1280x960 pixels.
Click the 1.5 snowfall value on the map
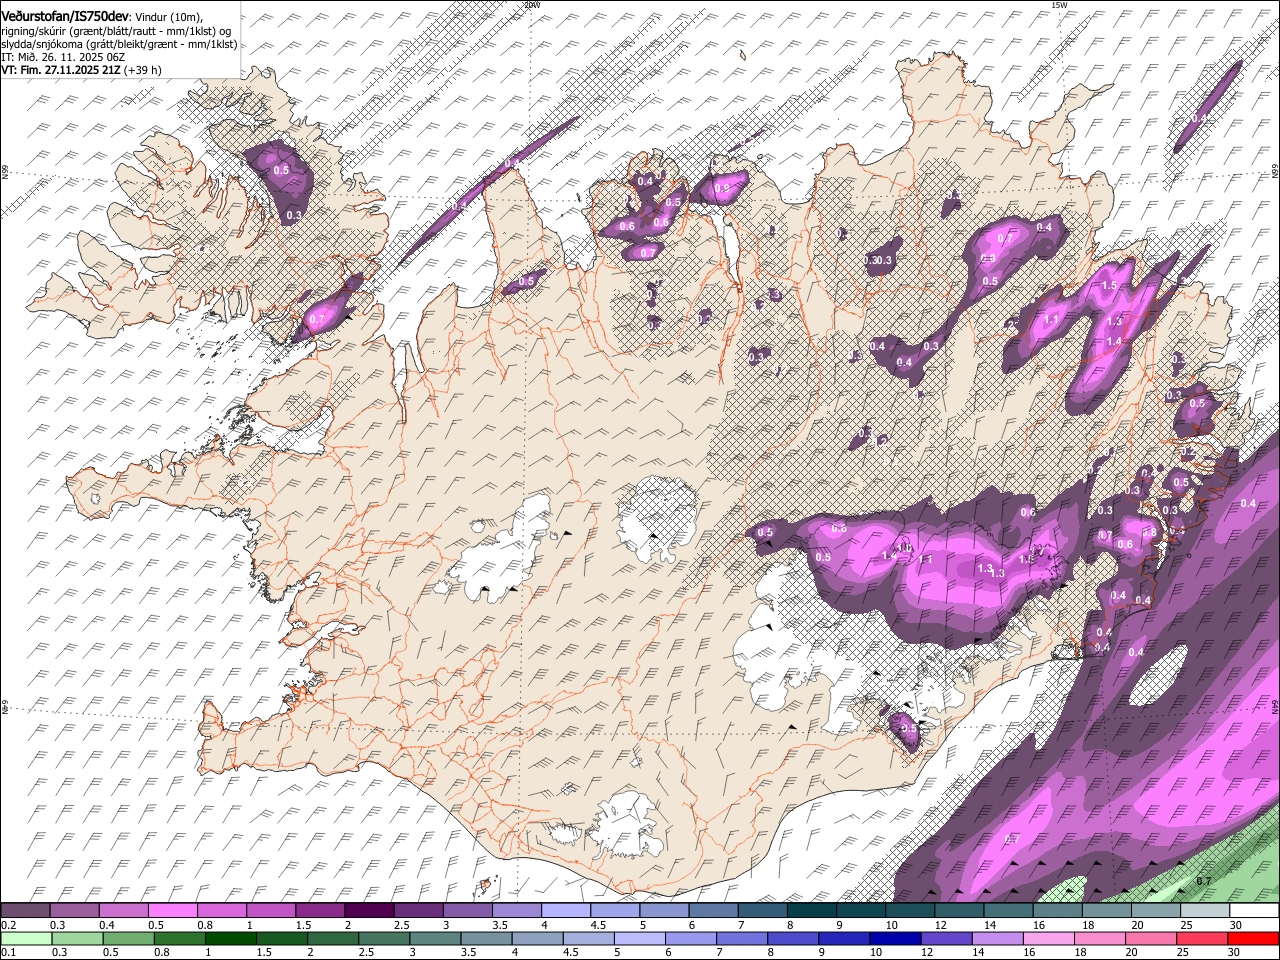pyautogui.click(x=1109, y=285)
